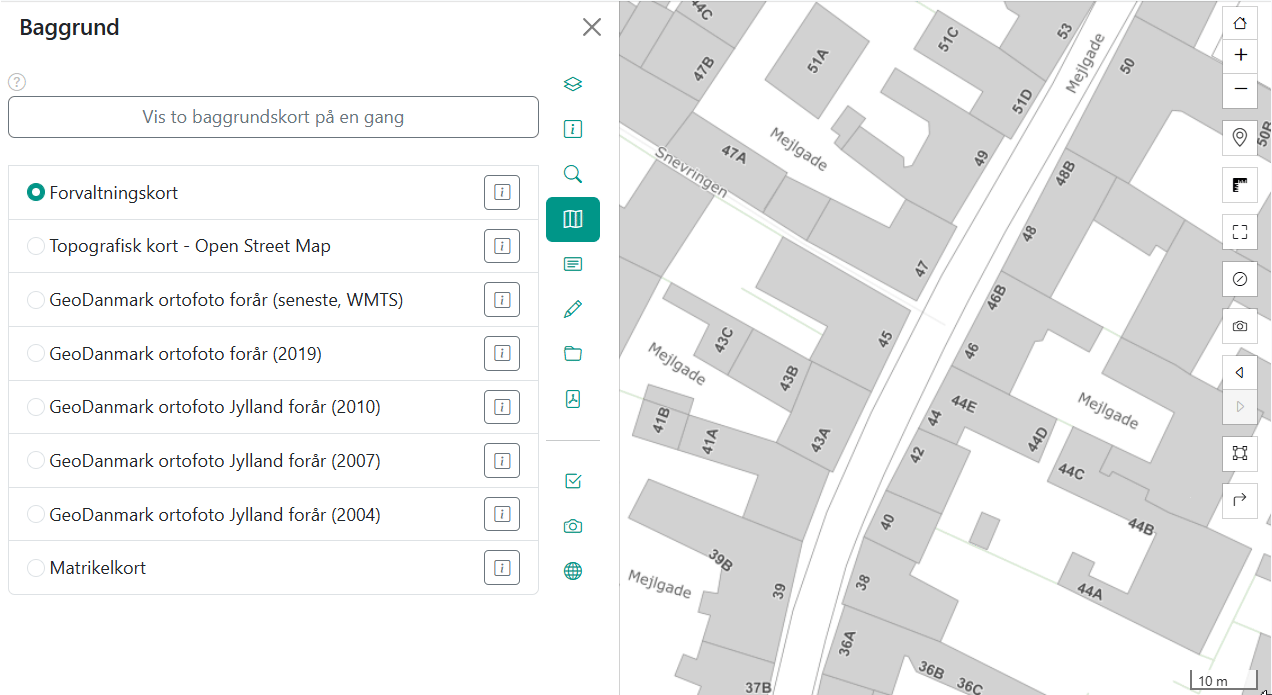
Task: Go to previous map extent
Action: pos(1240,373)
